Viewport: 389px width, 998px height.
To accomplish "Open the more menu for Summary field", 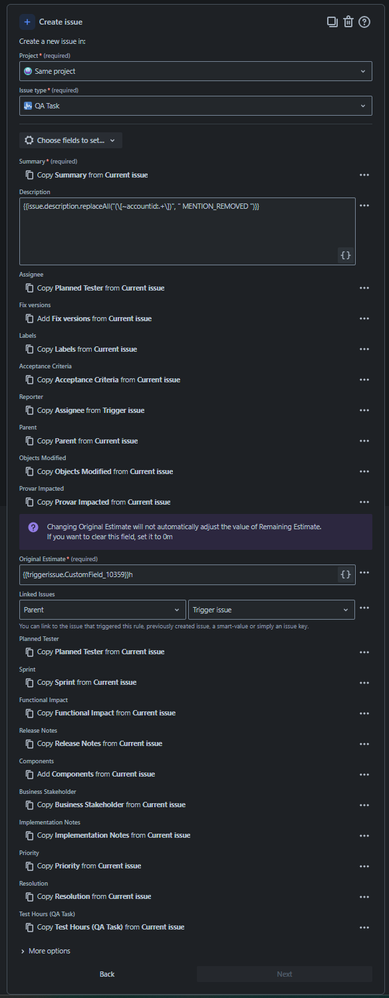I will coord(364,174).
